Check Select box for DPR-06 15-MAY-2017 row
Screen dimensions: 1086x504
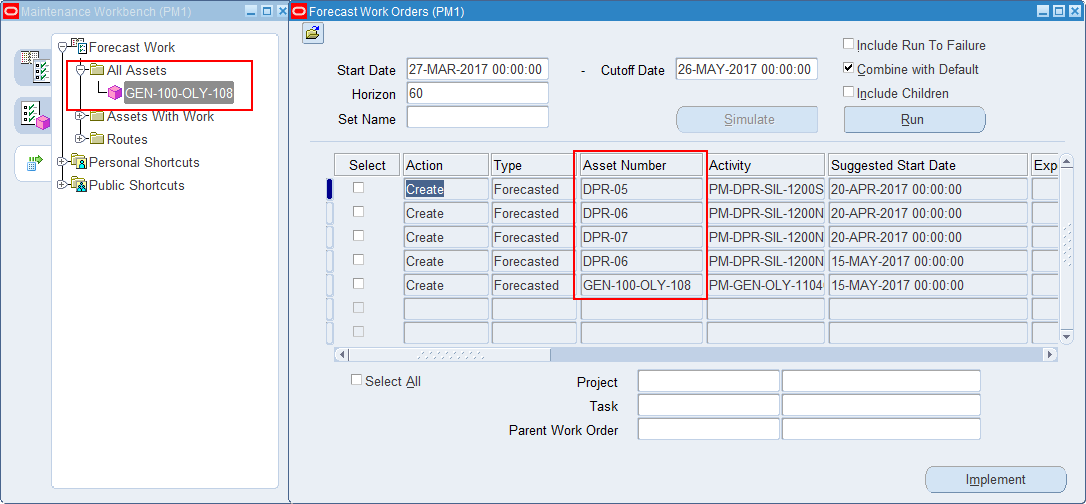(x=359, y=260)
